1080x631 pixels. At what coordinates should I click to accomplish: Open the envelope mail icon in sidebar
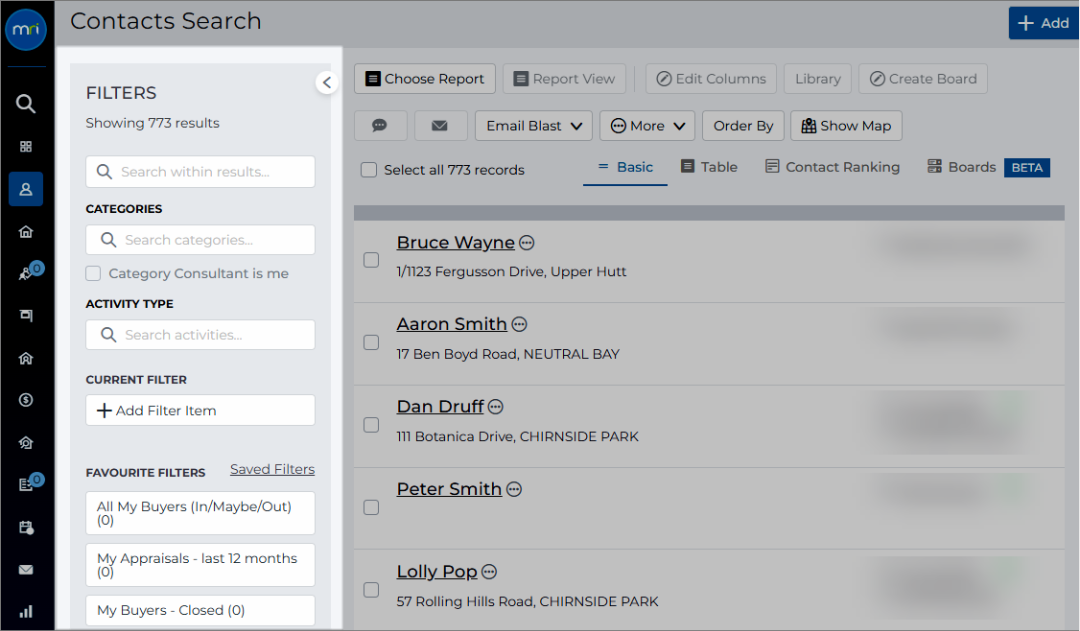pyautogui.click(x=26, y=570)
